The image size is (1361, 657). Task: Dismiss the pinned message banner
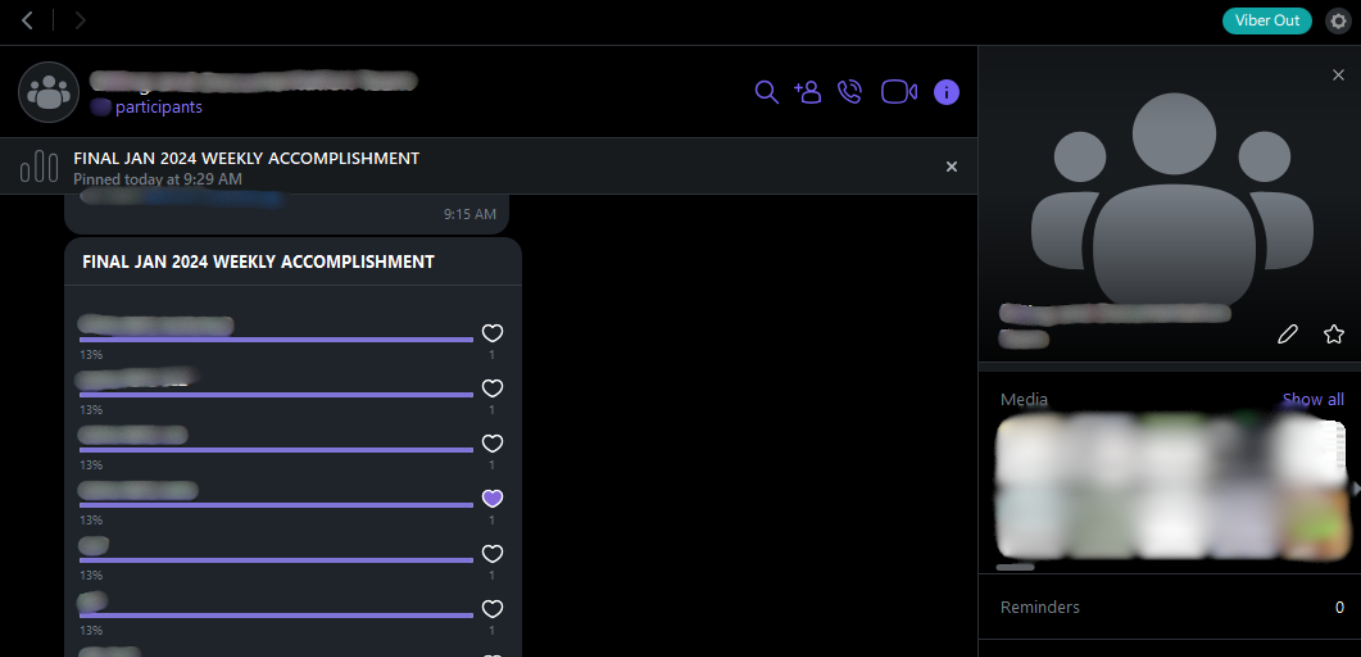952,167
